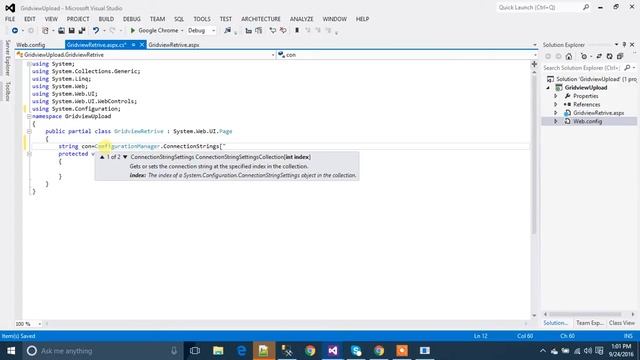Click the Open File toolbar icon
640x360 pixels.
pyautogui.click(x=61, y=31)
